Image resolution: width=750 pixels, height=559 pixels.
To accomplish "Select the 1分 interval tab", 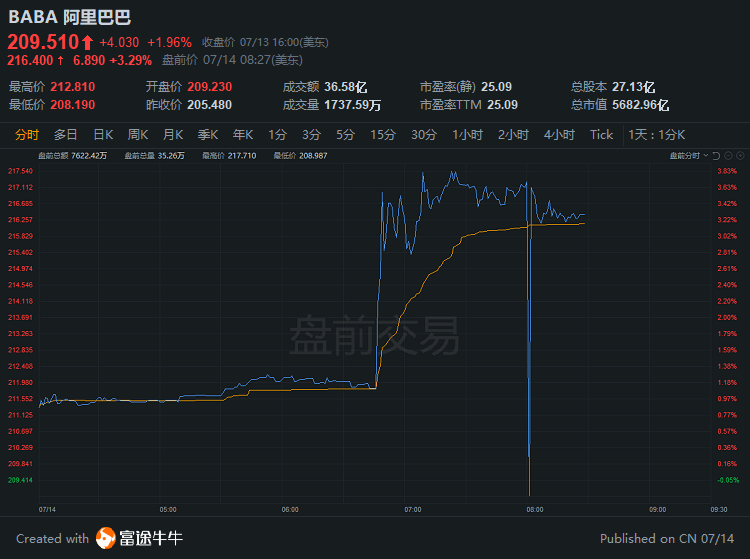I will click(x=277, y=135).
